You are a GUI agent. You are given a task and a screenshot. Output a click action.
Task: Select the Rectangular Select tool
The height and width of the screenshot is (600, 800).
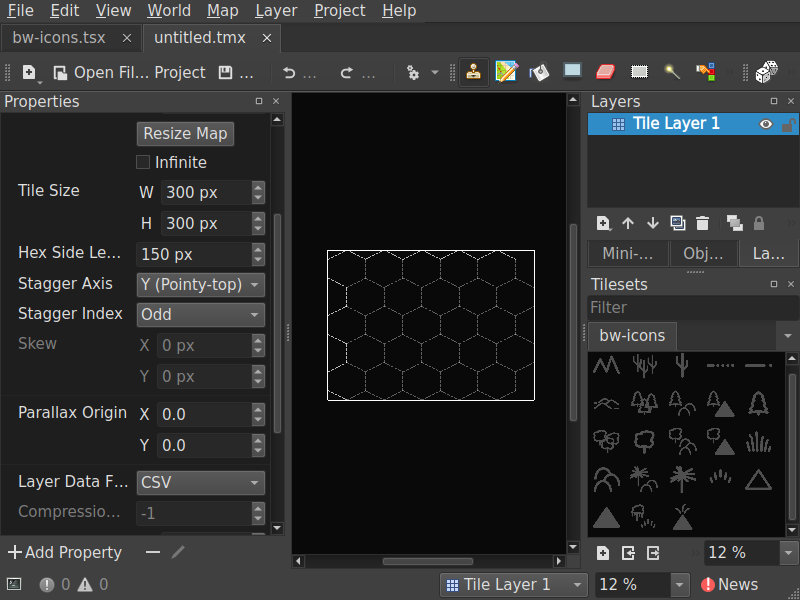(639, 72)
